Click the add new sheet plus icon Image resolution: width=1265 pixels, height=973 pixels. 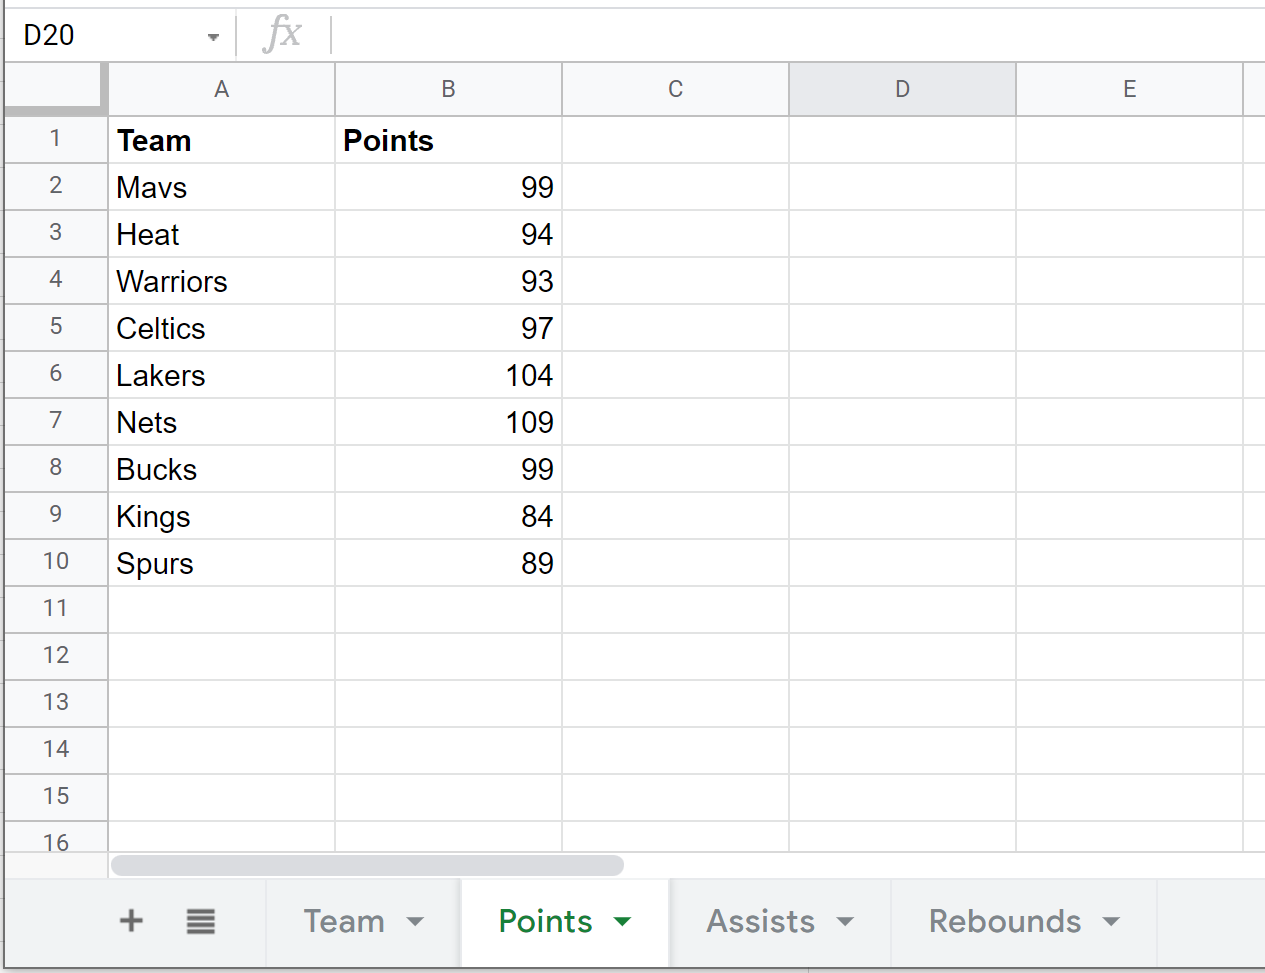(x=131, y=921)
